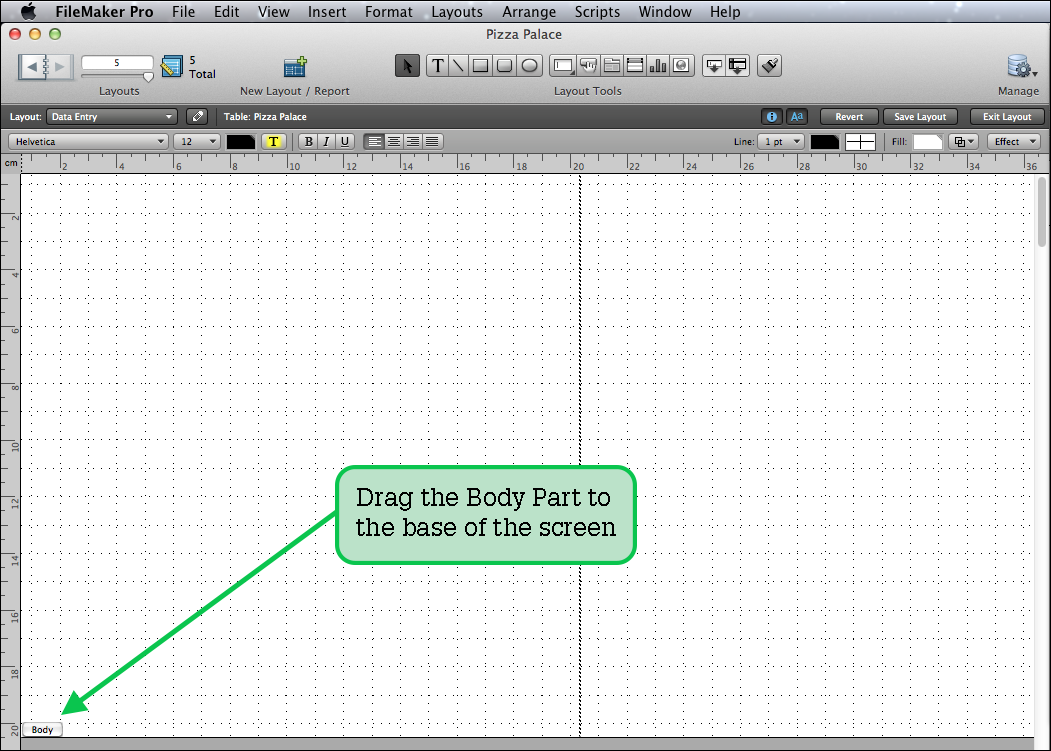Open the FileMaker Pro application menu
The height and width of the screenshot is (751, 1051).
pos(104,11)
